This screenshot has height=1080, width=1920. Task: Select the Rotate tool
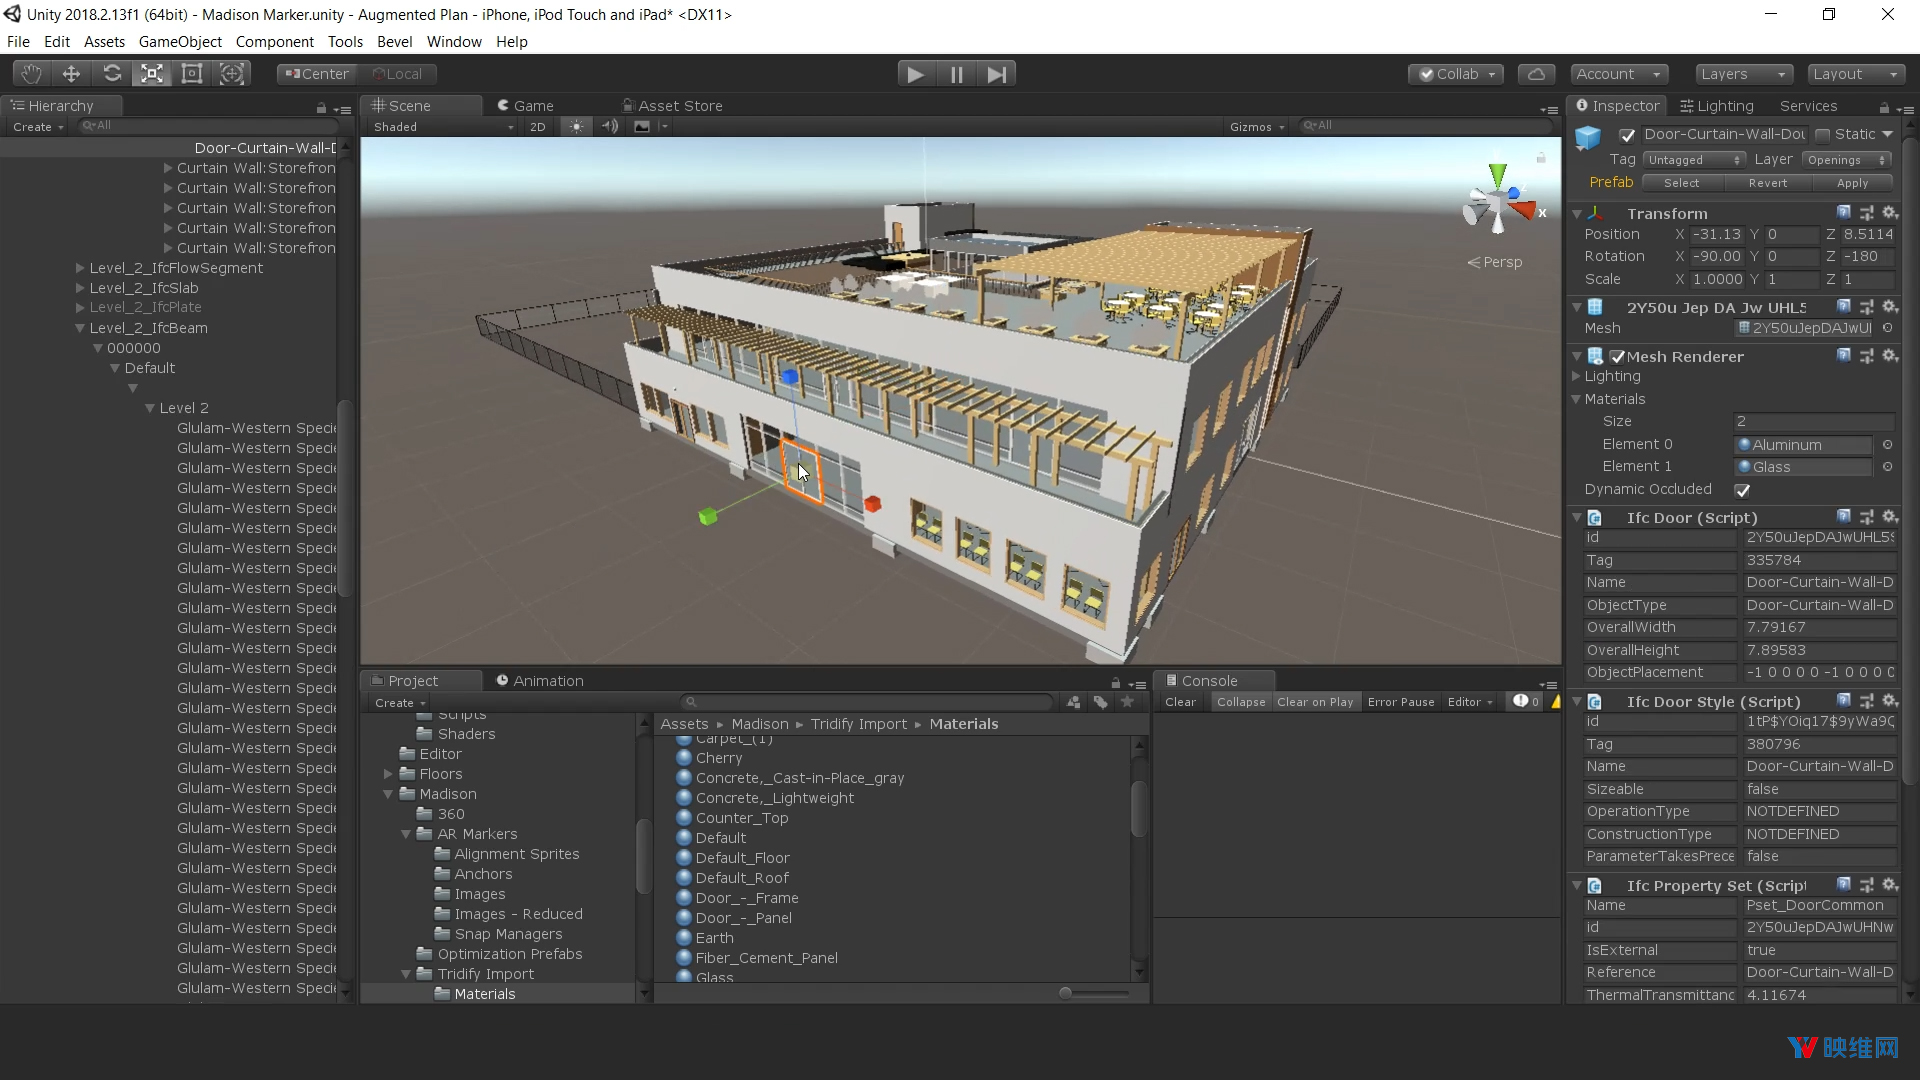(x=112, y=74)
